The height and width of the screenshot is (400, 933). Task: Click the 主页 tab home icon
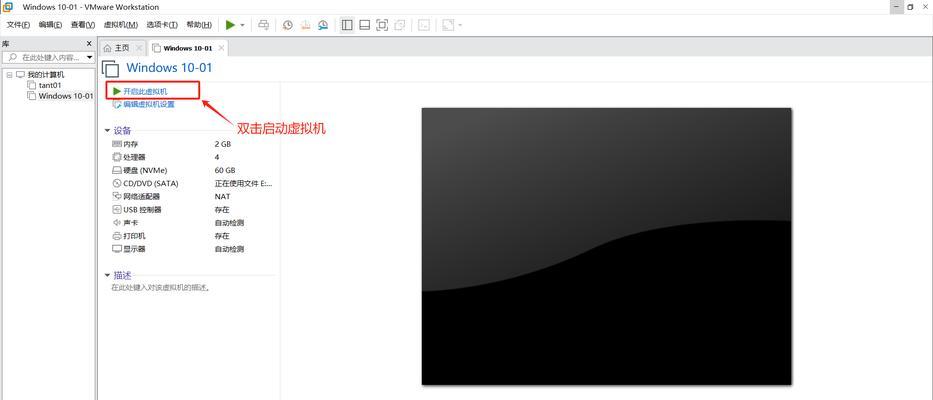click(107, 48)
